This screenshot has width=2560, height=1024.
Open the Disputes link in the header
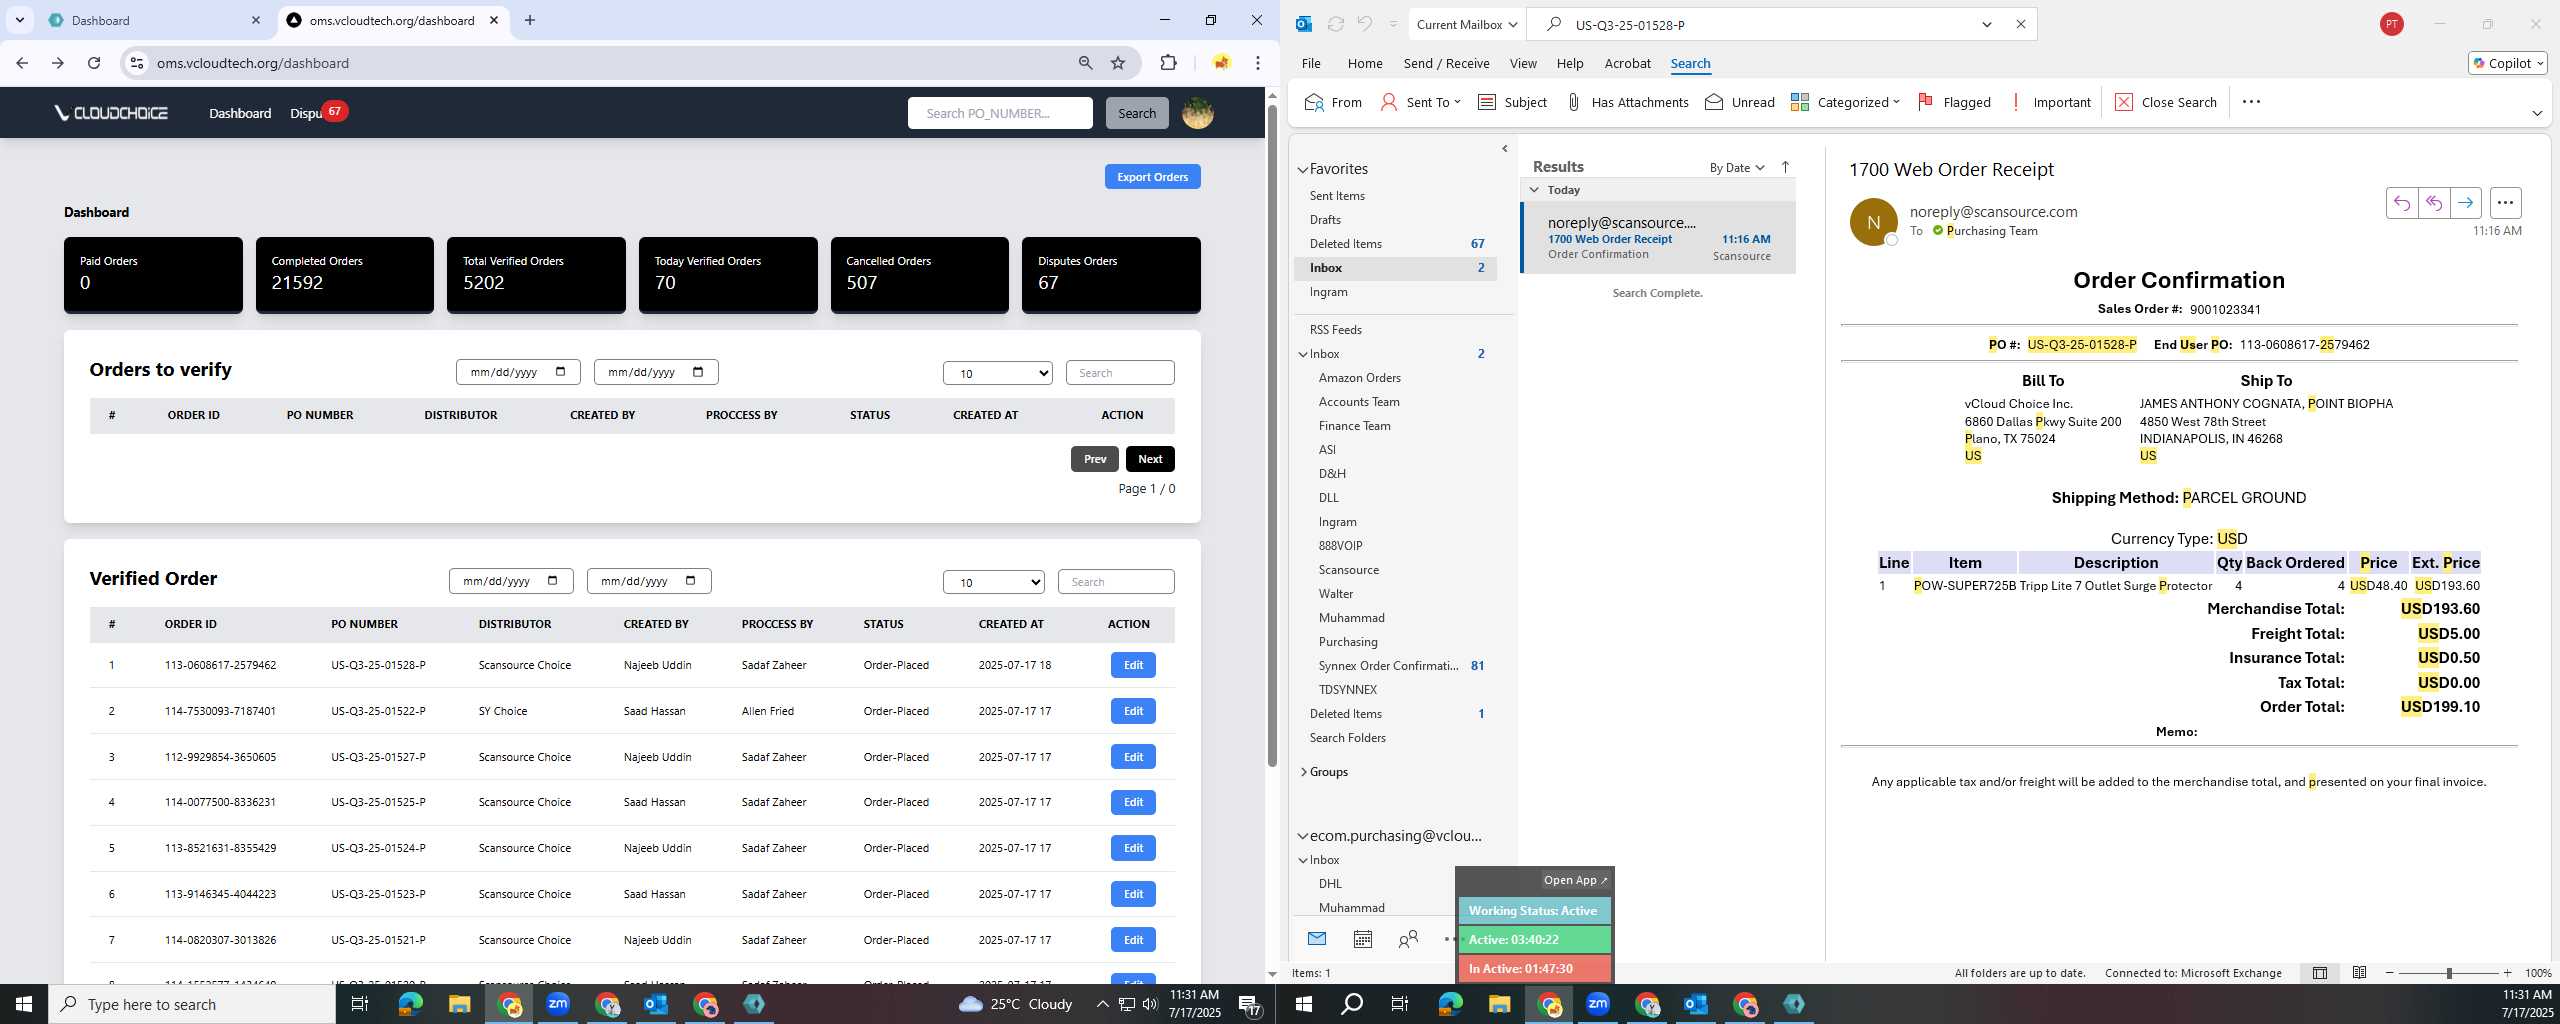[307, 113]
